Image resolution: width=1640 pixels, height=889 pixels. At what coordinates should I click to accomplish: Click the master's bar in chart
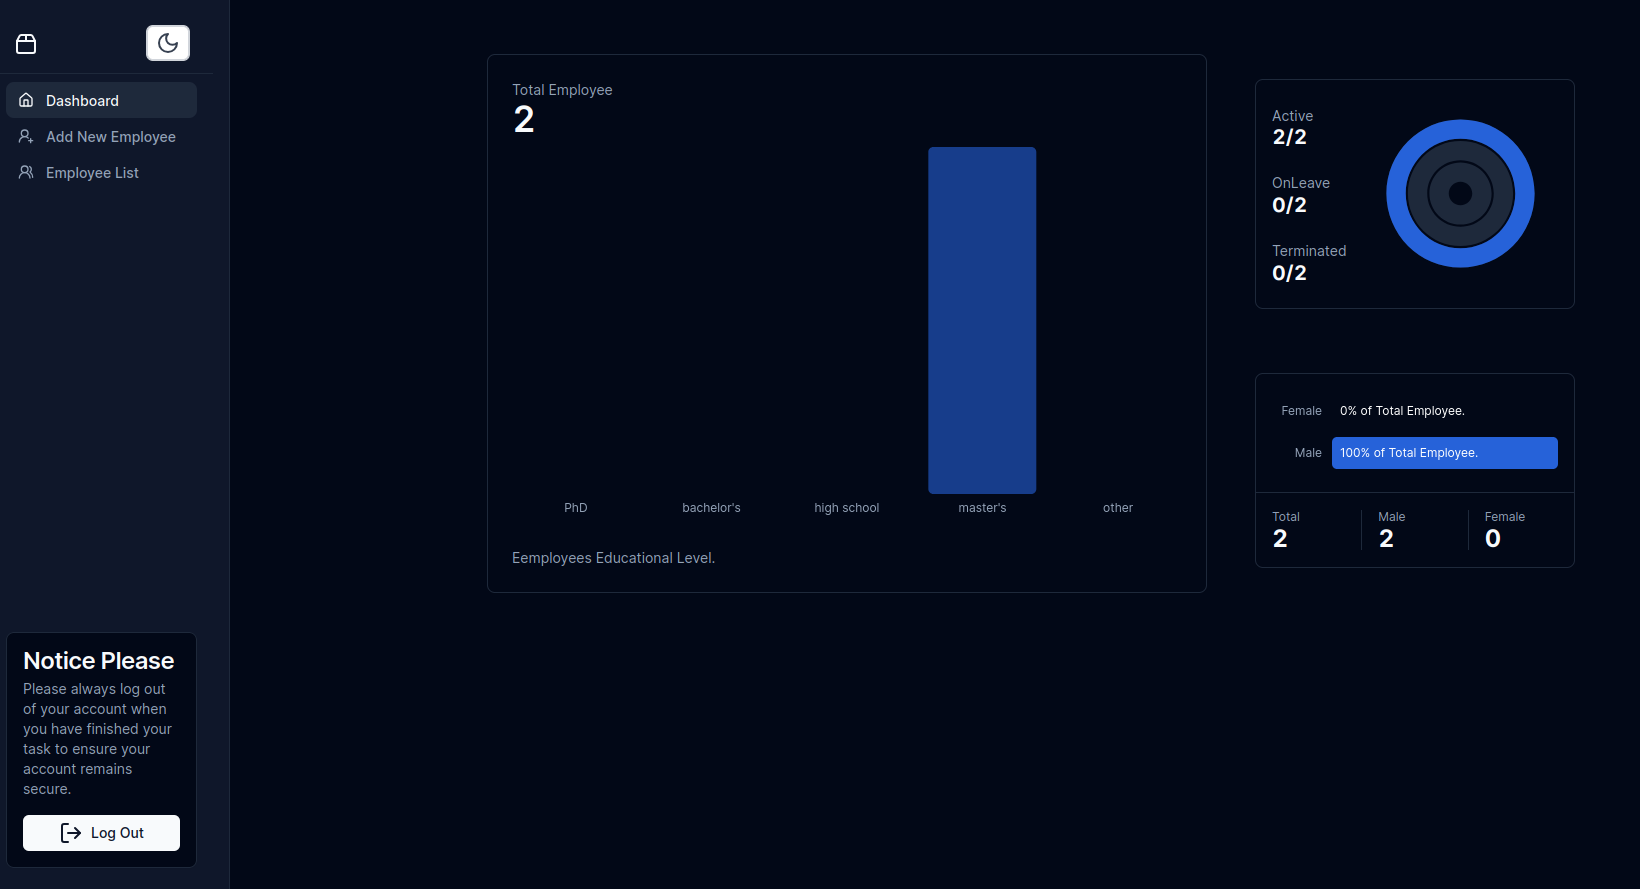(982, 320)
